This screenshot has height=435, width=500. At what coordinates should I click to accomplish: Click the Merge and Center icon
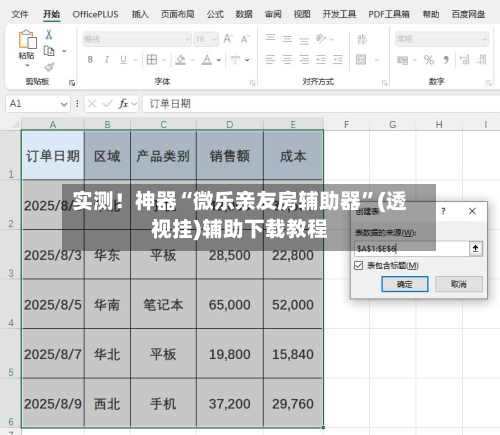pos(361,60)
